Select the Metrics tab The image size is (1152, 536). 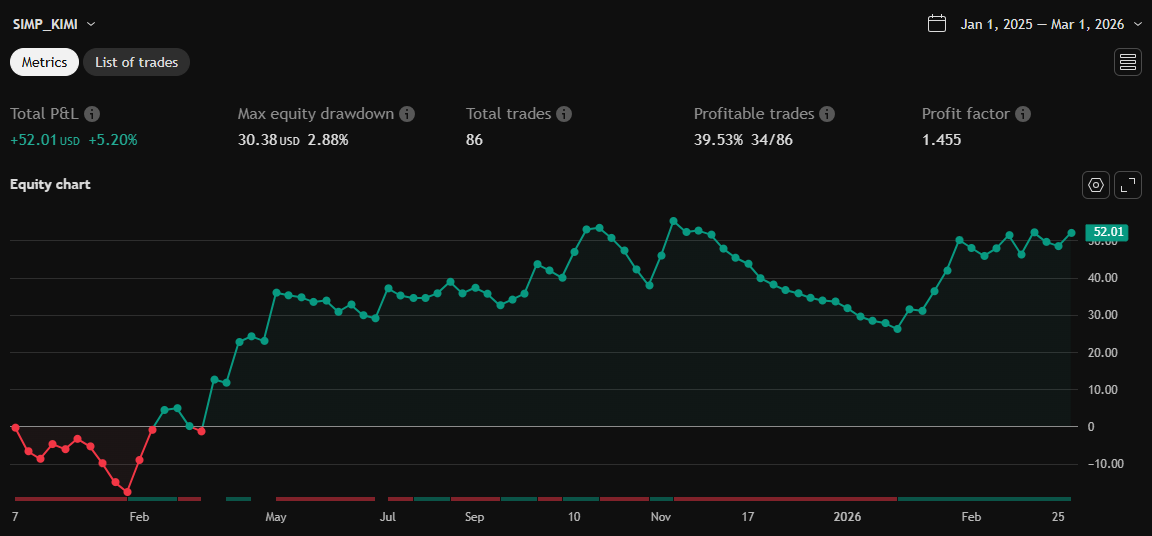tap(44, 62)
